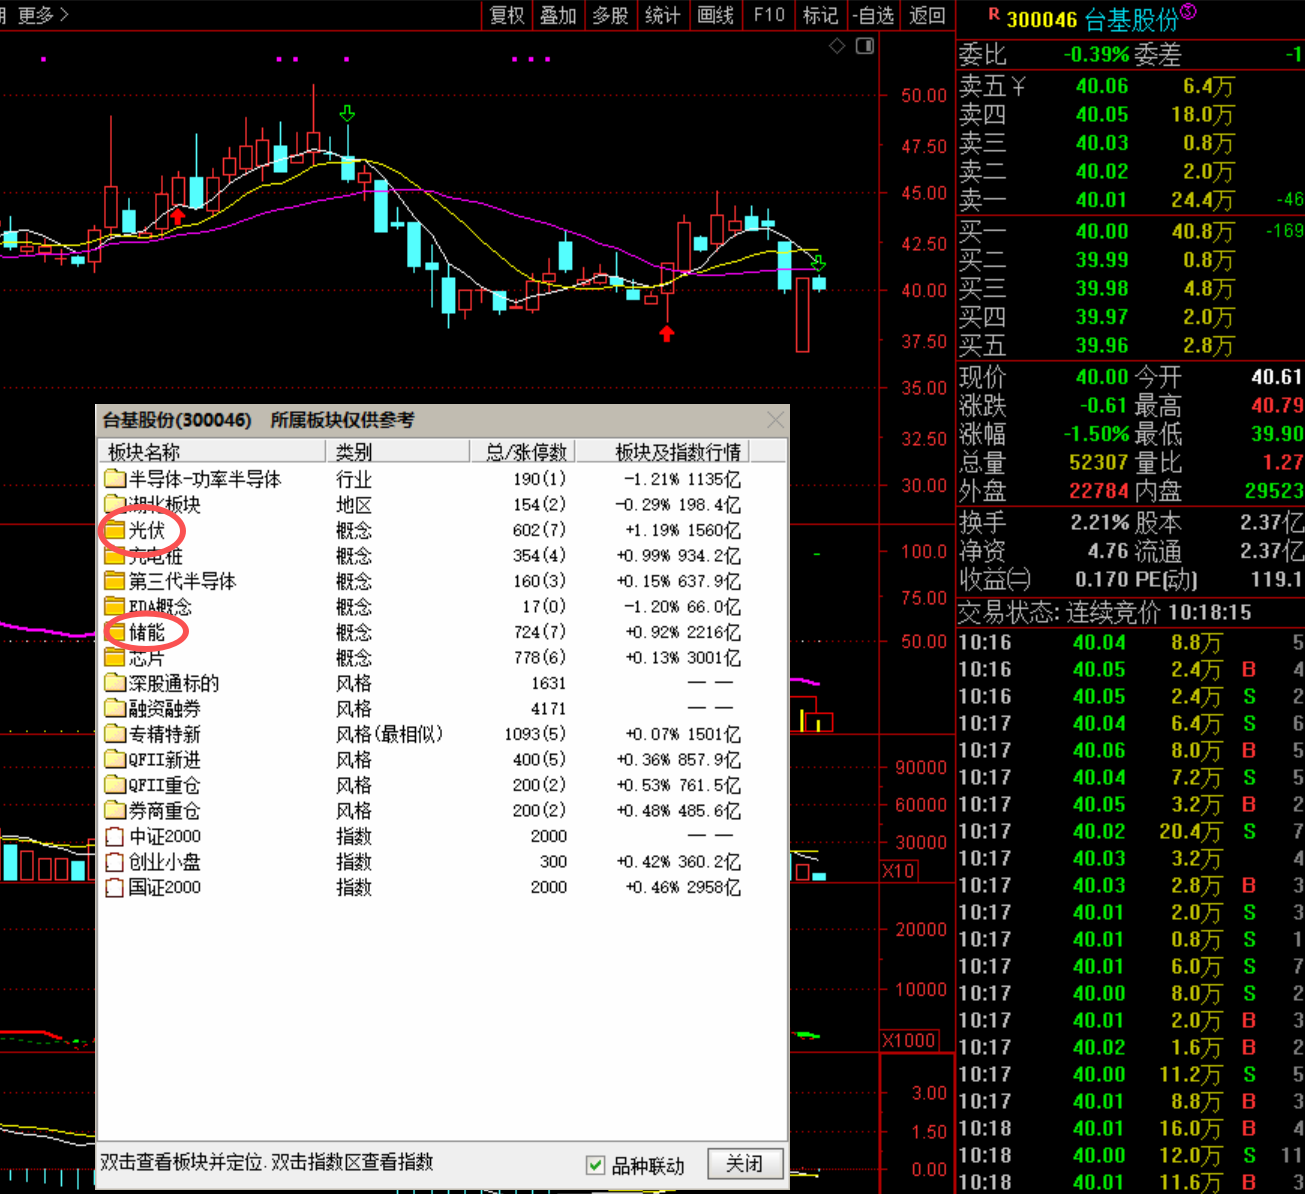
Task: Click the 深股通标的 folder icon
Action: (115, 683)
